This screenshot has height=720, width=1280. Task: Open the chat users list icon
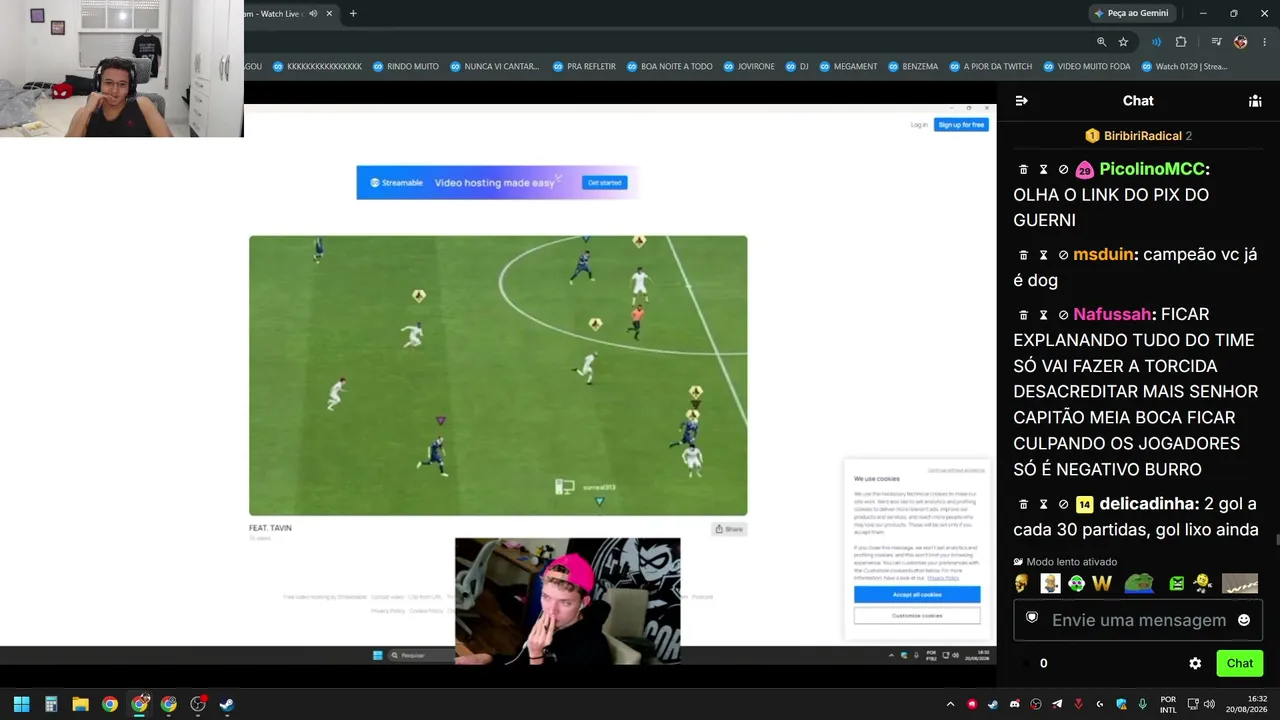pyautogui.click(x=1255, y=101)
